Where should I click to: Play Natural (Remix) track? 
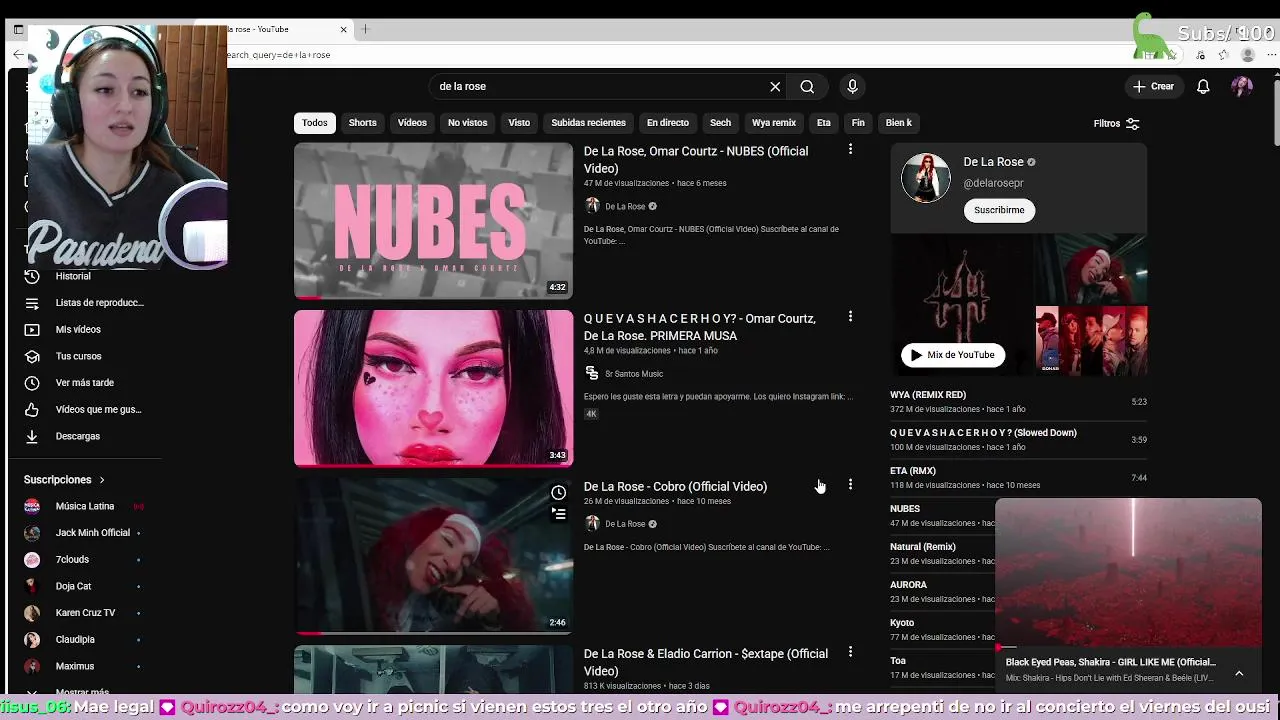point(940,554)
